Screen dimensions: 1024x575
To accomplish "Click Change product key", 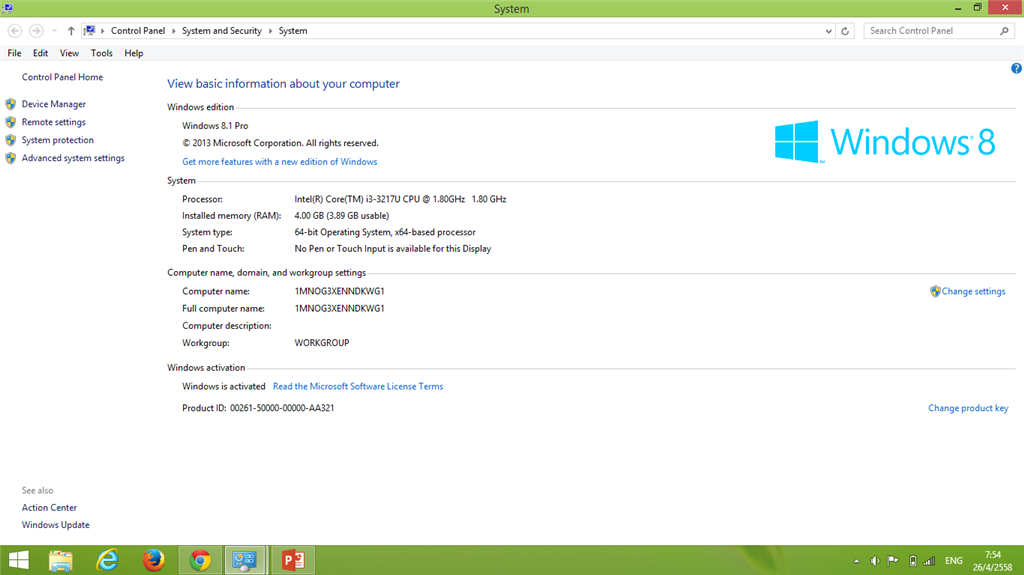I will (x=968, y=408).
